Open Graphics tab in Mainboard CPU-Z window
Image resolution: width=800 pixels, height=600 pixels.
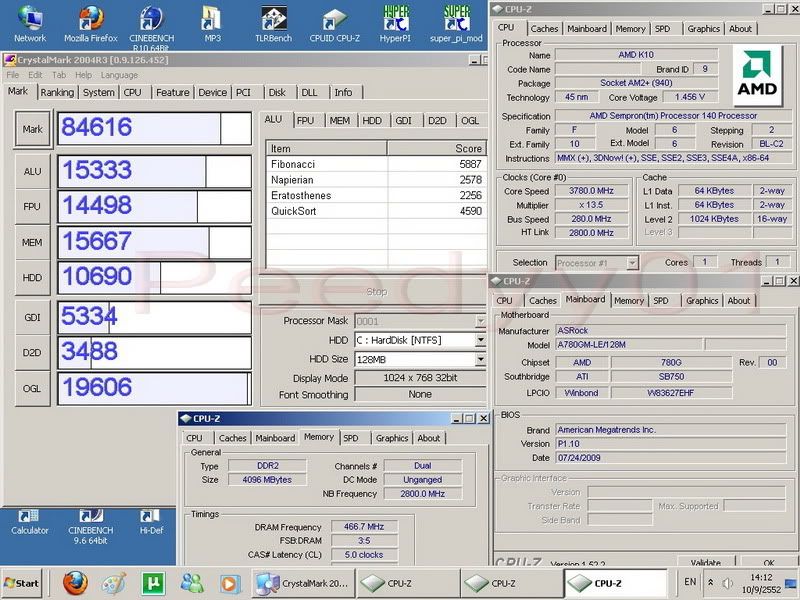pyautogui.click(x=702, y=301)
